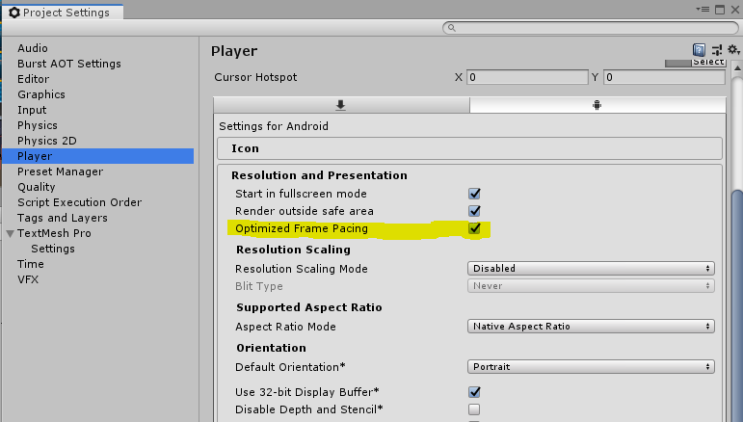Focus the Project Settings search field

[590, 28]
